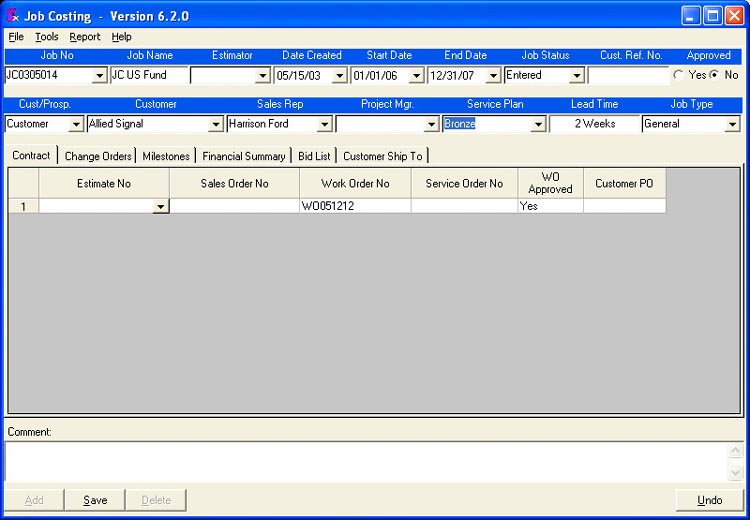Expand the Job Status dropdown

point(577,75)
